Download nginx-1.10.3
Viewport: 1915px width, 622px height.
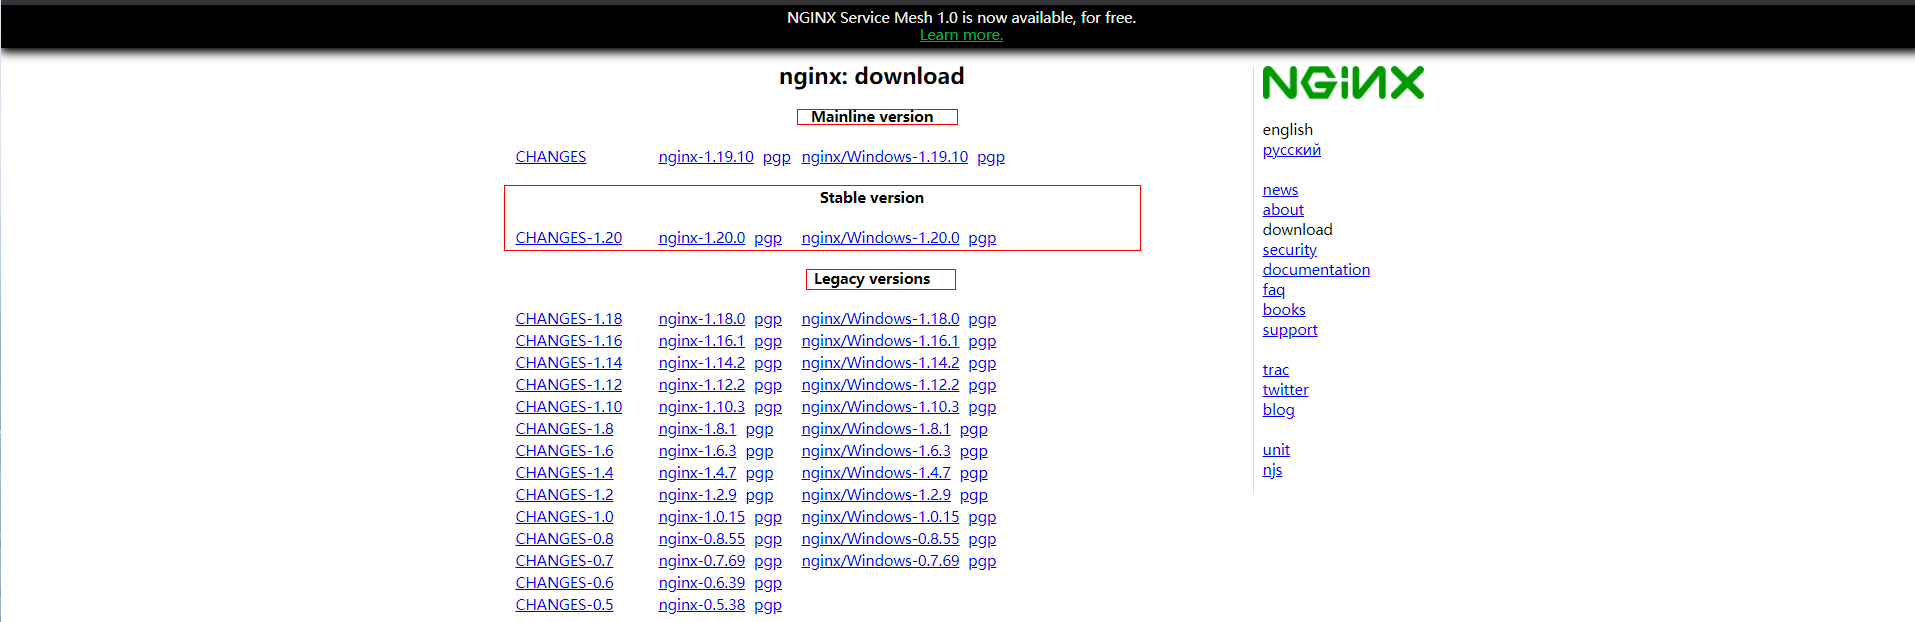702,407
